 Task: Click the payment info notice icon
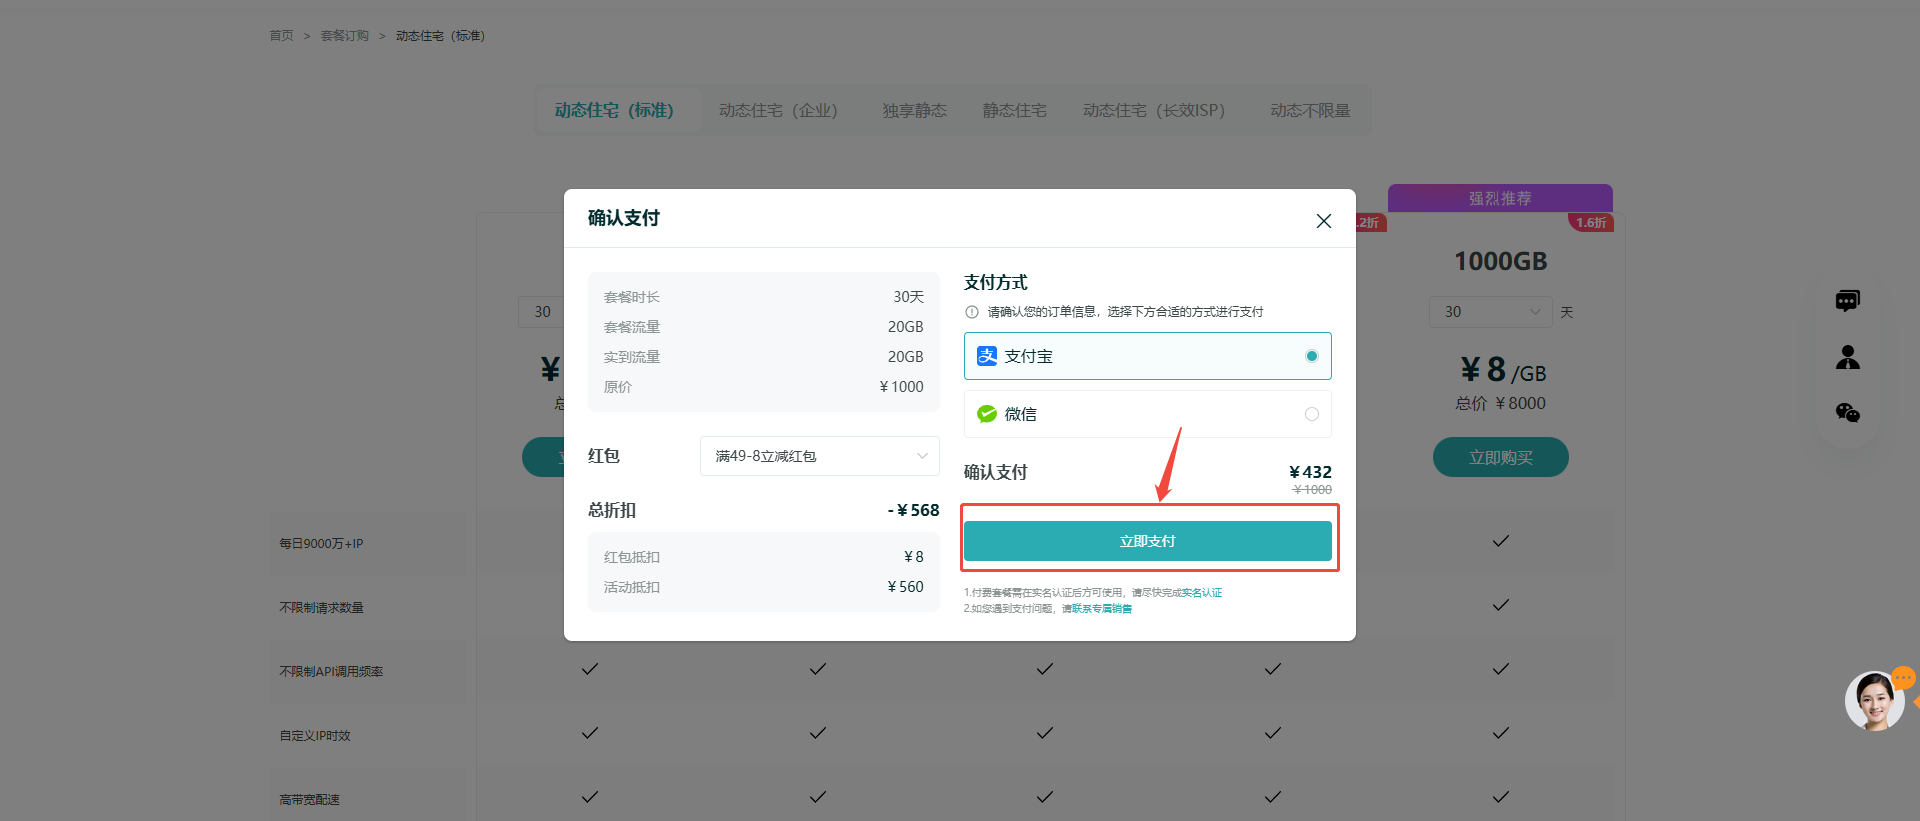(972, 312)
